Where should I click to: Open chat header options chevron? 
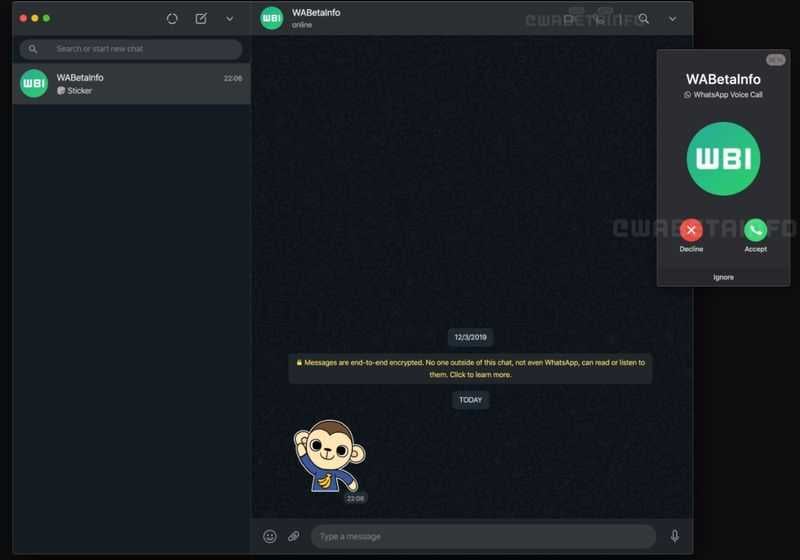[672, 19]
